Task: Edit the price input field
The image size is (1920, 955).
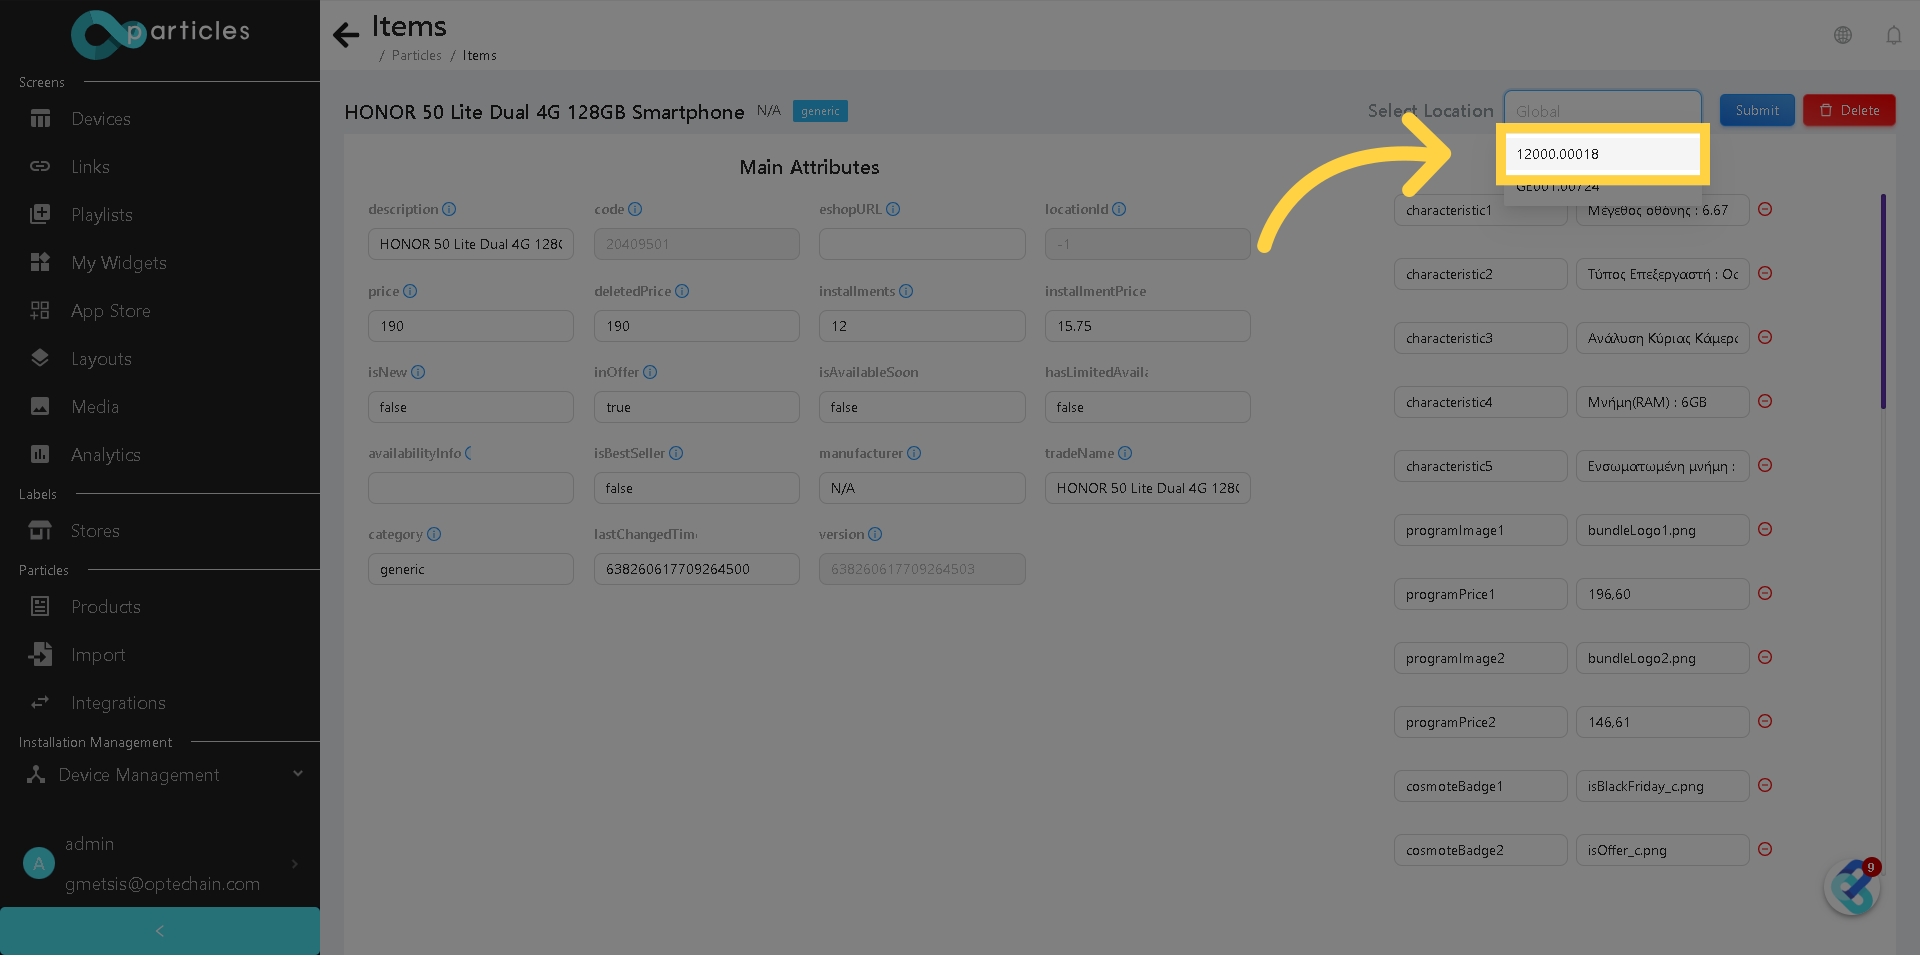Action: click(471, 326)
